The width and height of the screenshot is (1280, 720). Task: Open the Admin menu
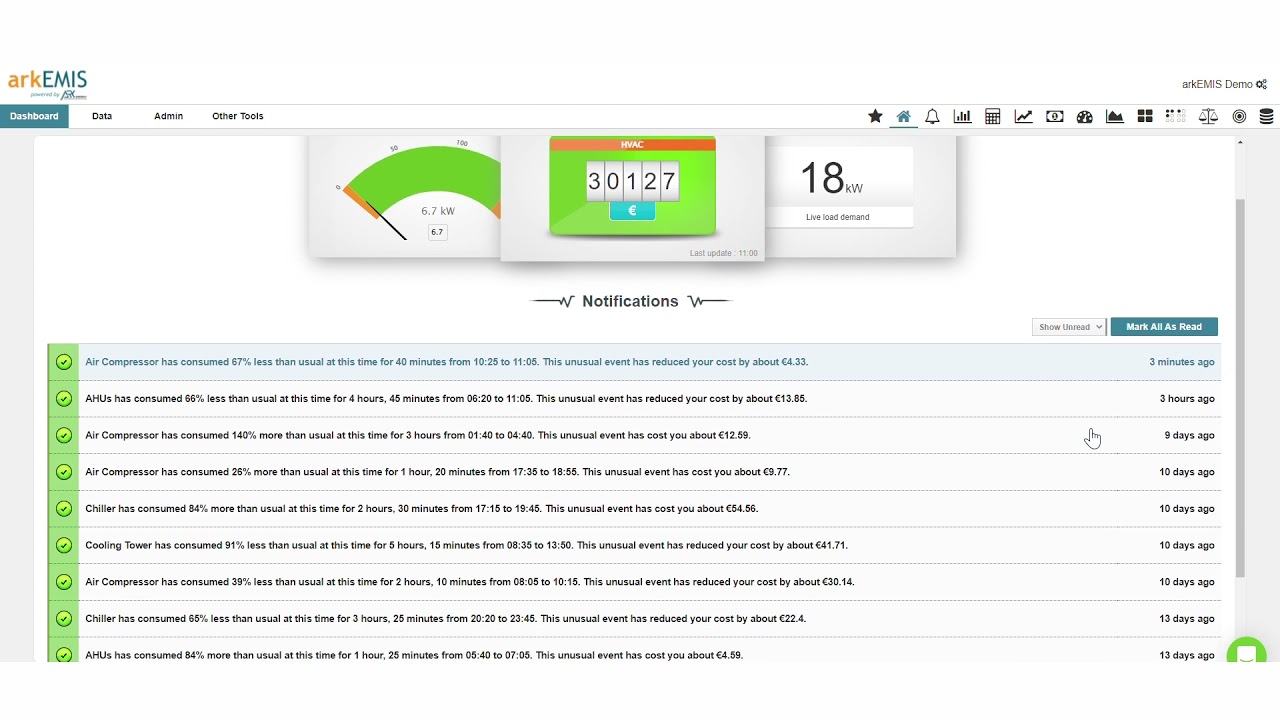(x=168, y=116)
